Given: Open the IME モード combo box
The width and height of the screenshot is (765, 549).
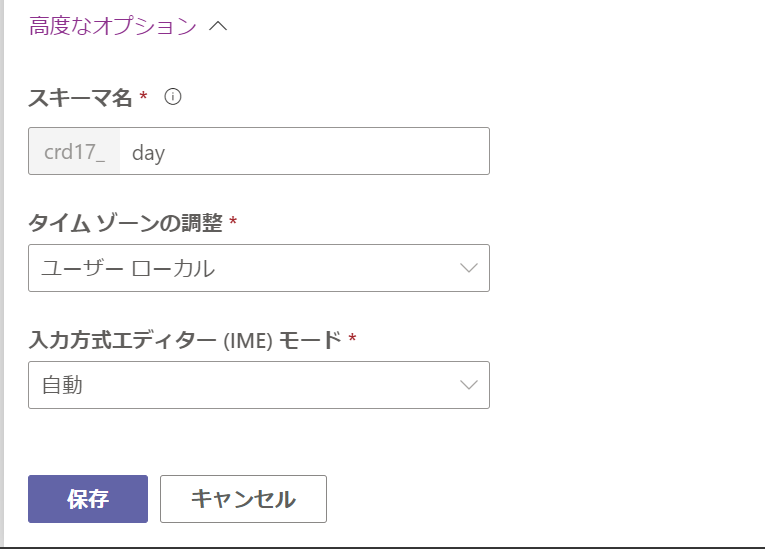Looking at the screenshot, I should tap(258, 385).
